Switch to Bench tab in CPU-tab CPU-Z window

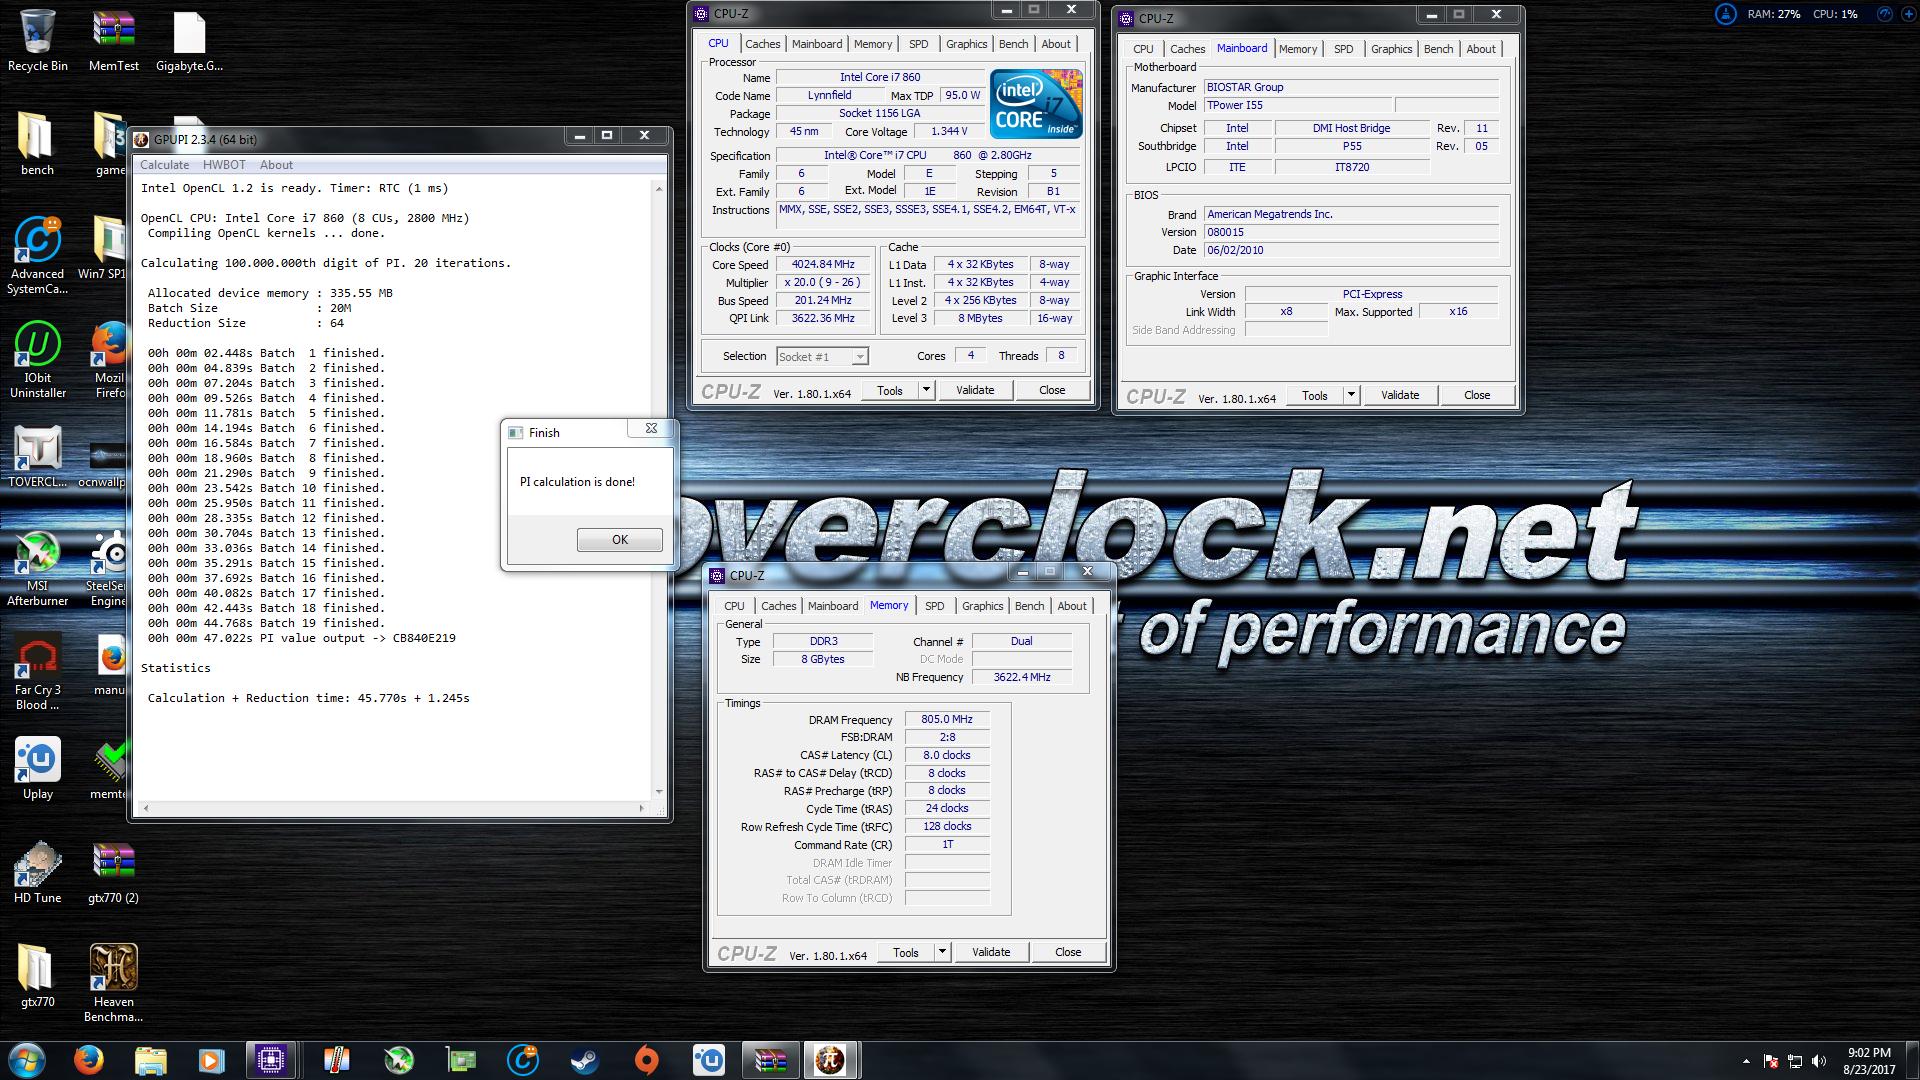(1013, 44)
